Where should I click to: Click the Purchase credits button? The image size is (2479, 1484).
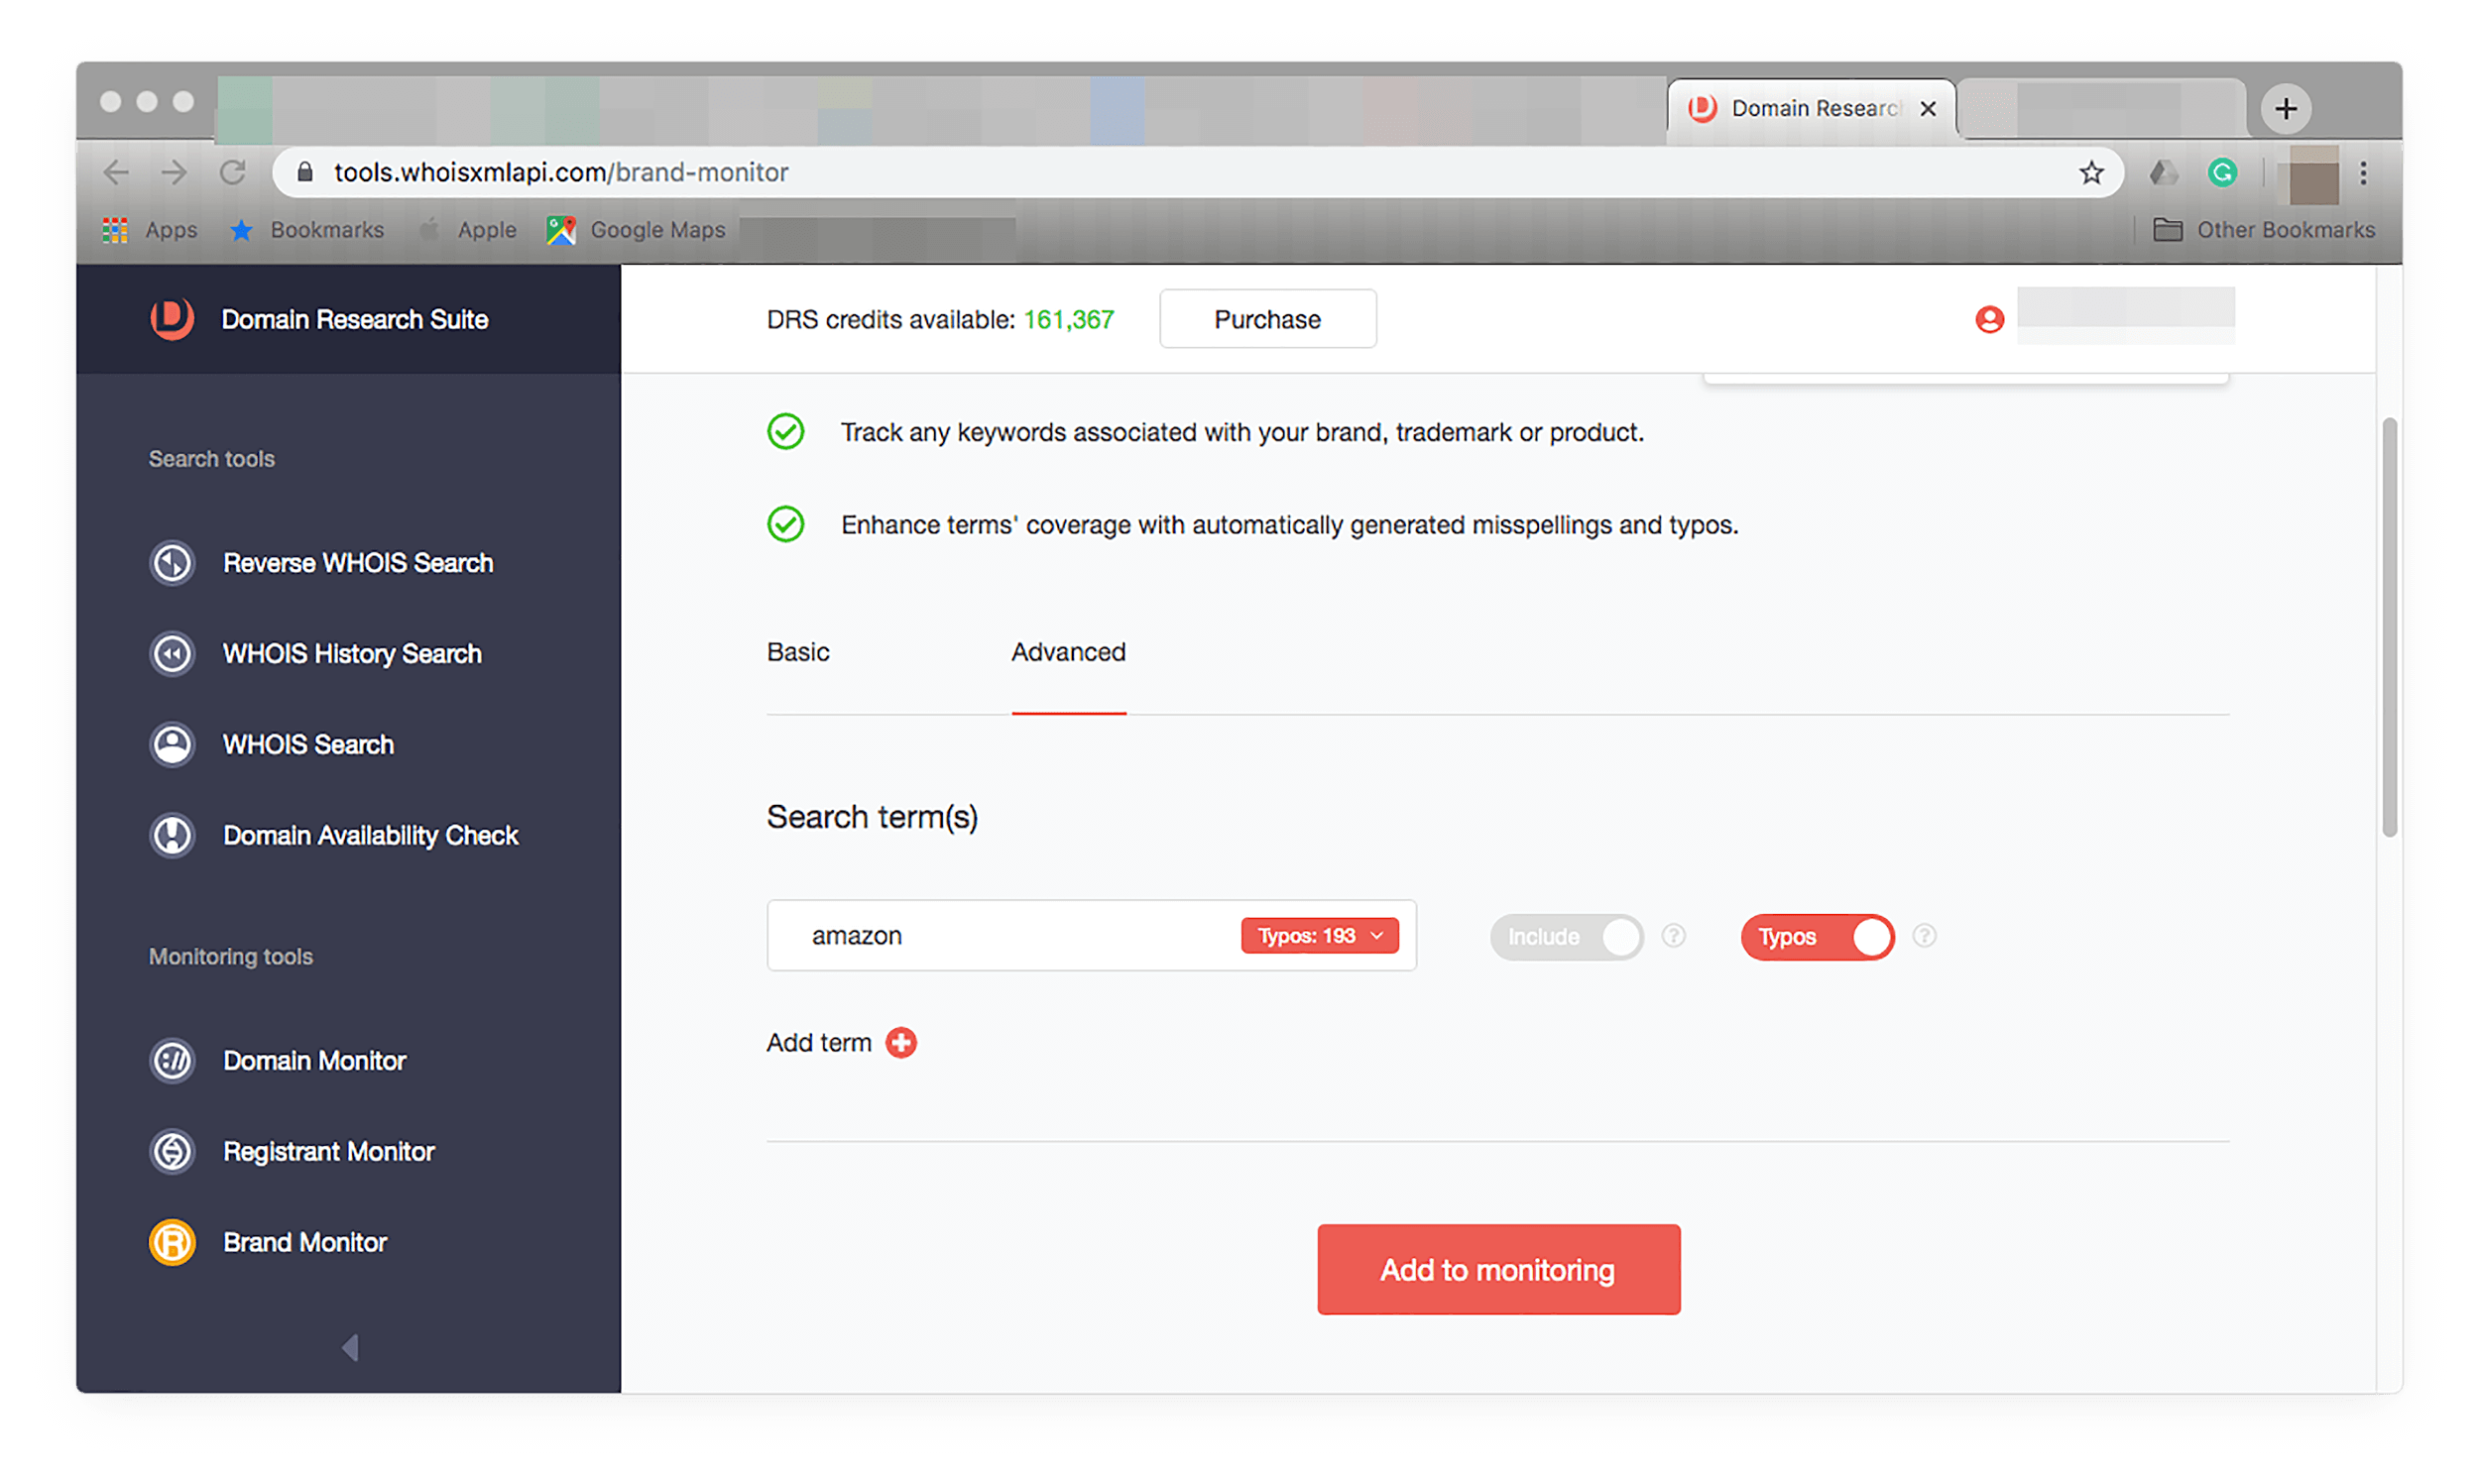click(x=1267, y=320)
